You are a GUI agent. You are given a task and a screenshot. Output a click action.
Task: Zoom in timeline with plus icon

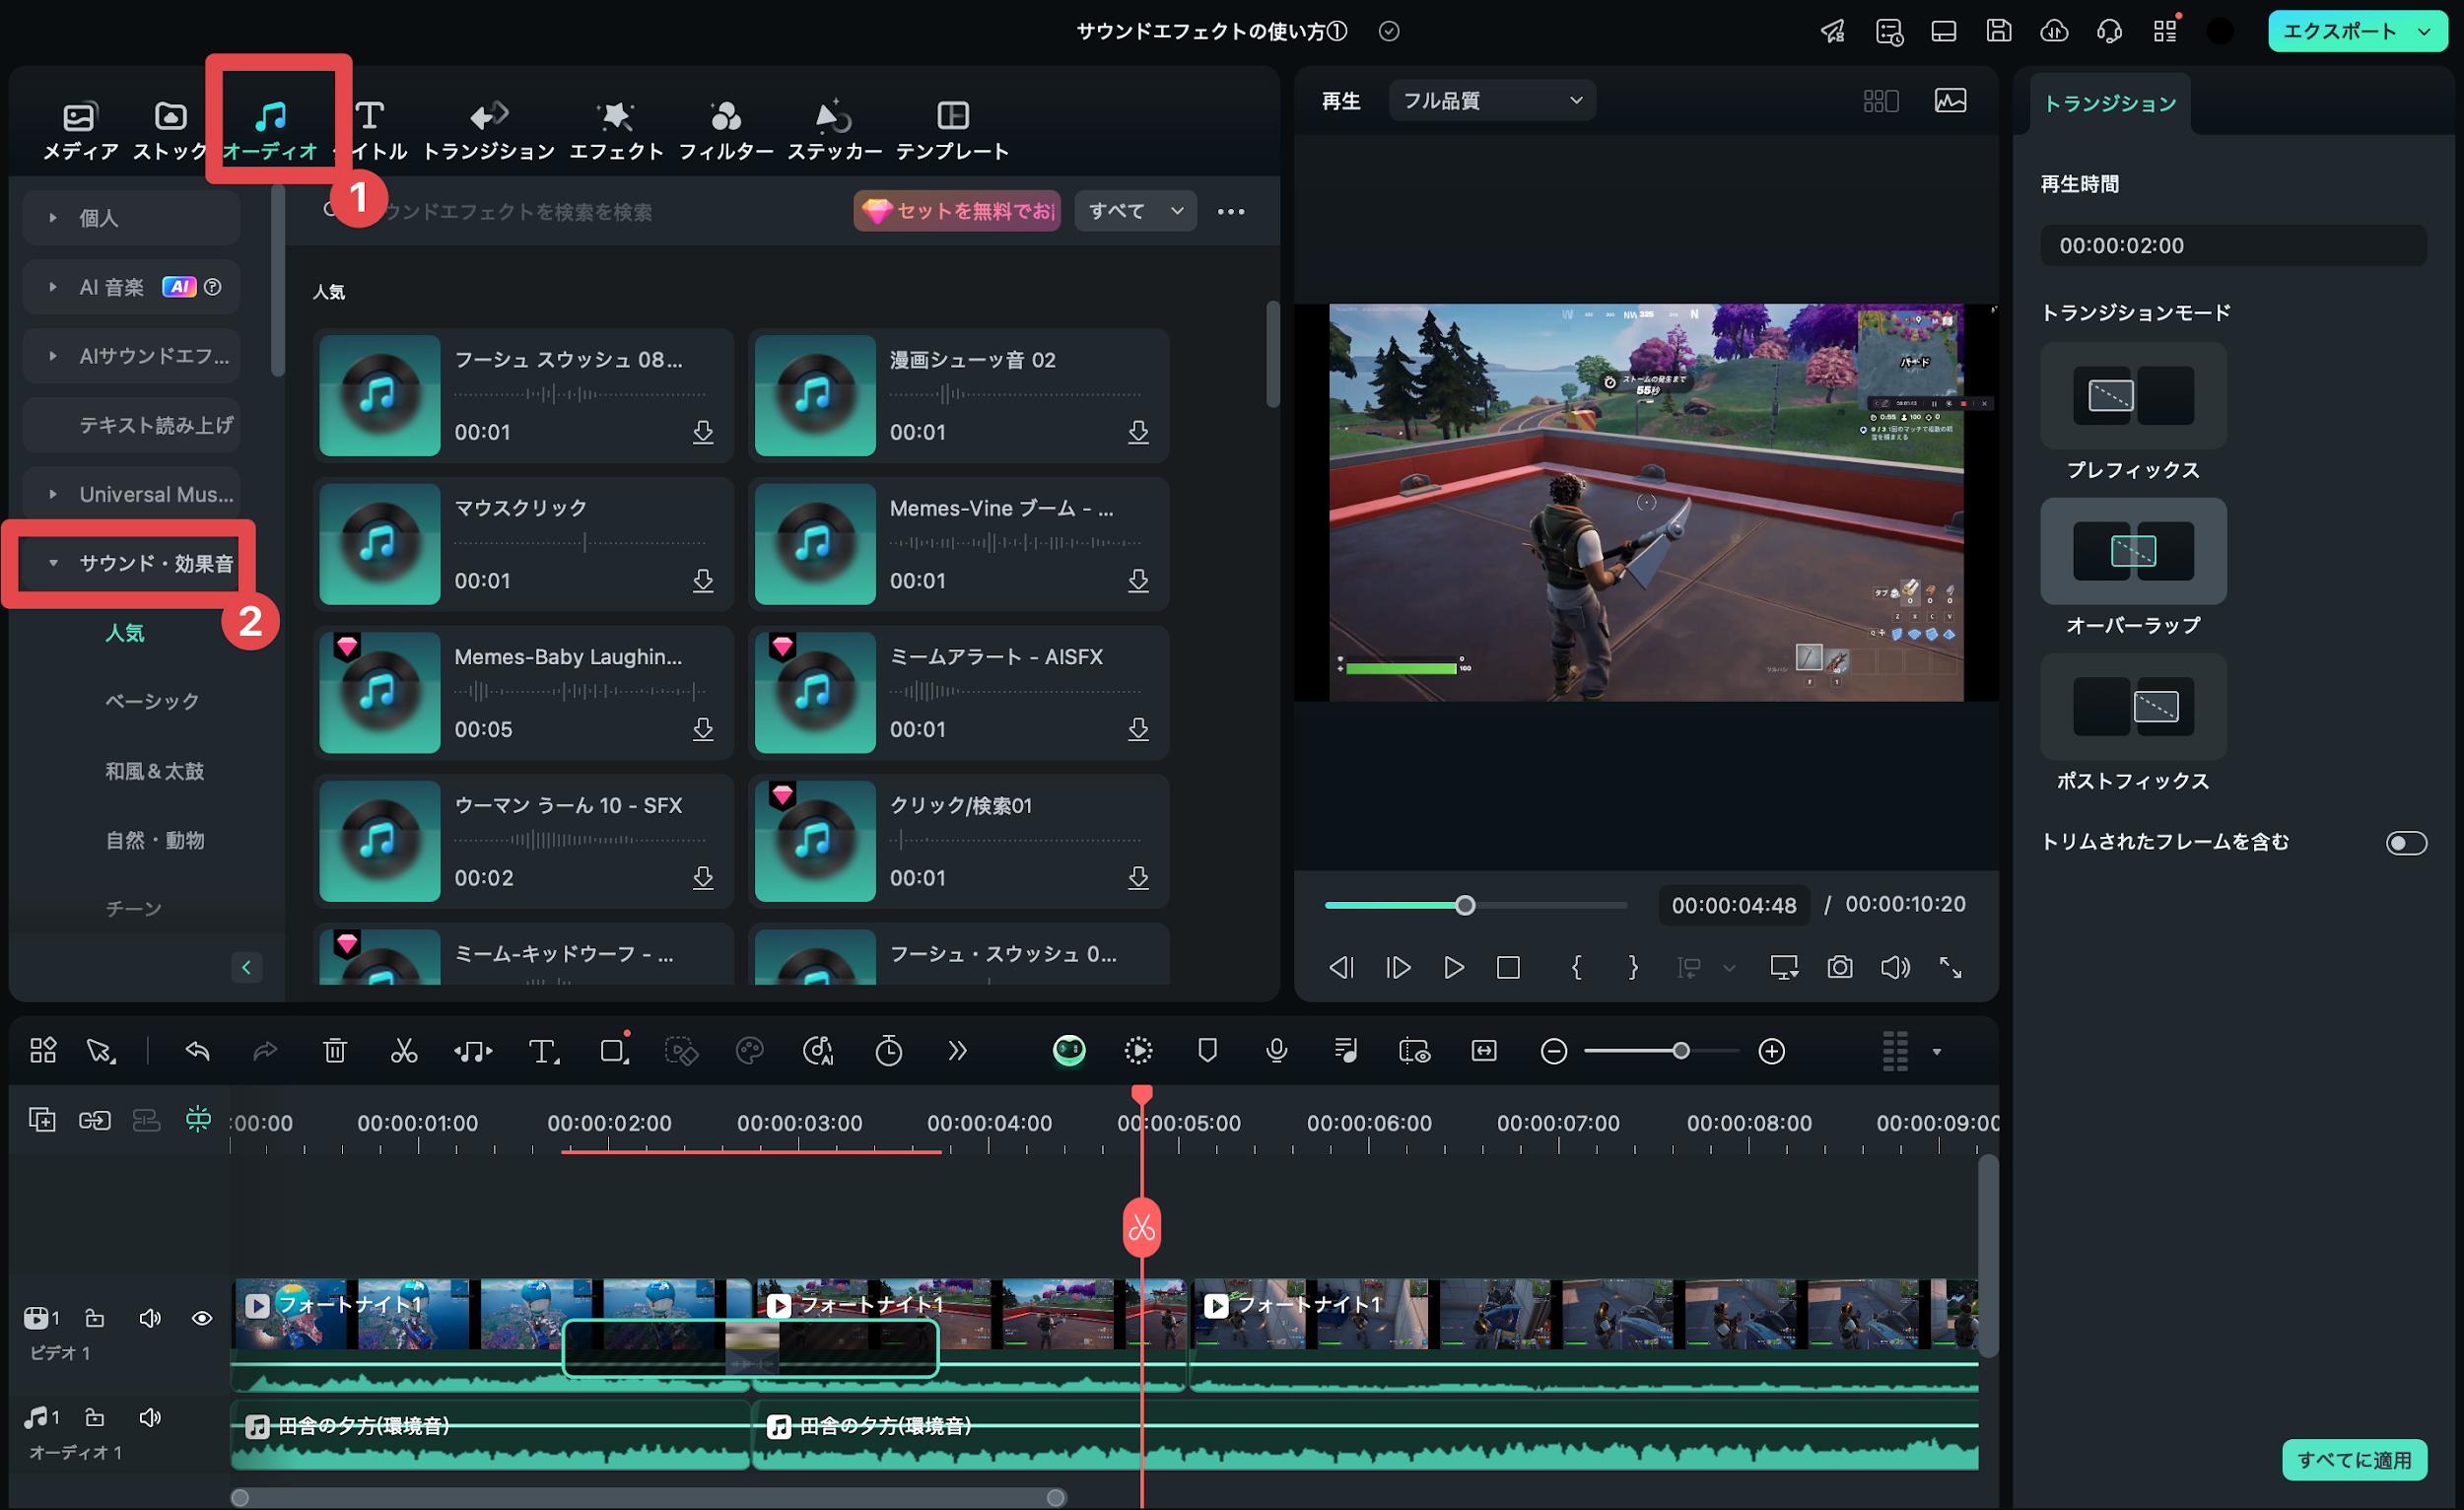(x=1771, y=1051)
